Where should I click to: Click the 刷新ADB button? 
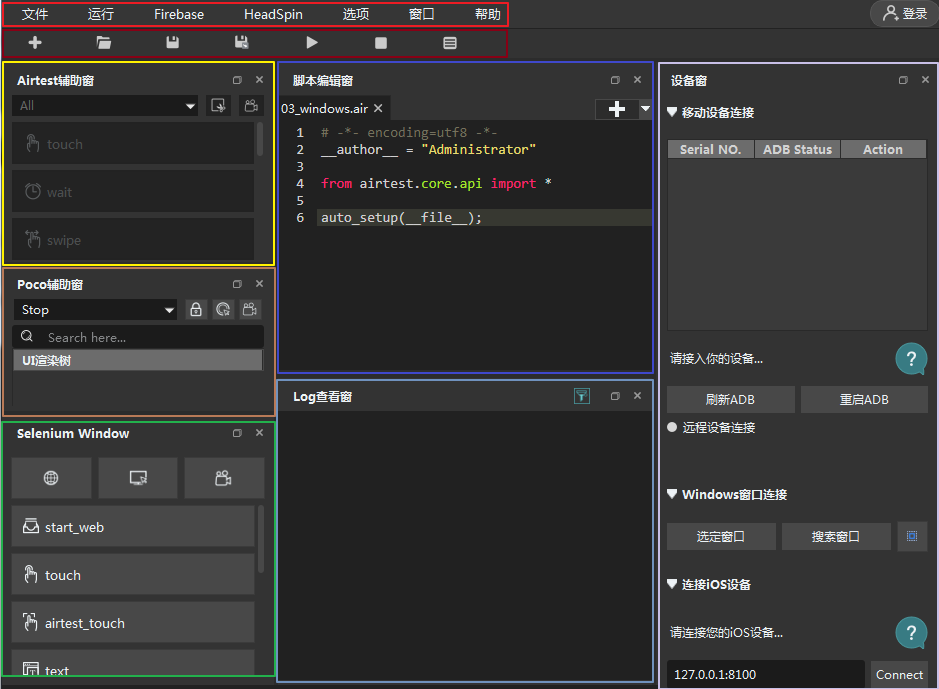pos(731,399)
